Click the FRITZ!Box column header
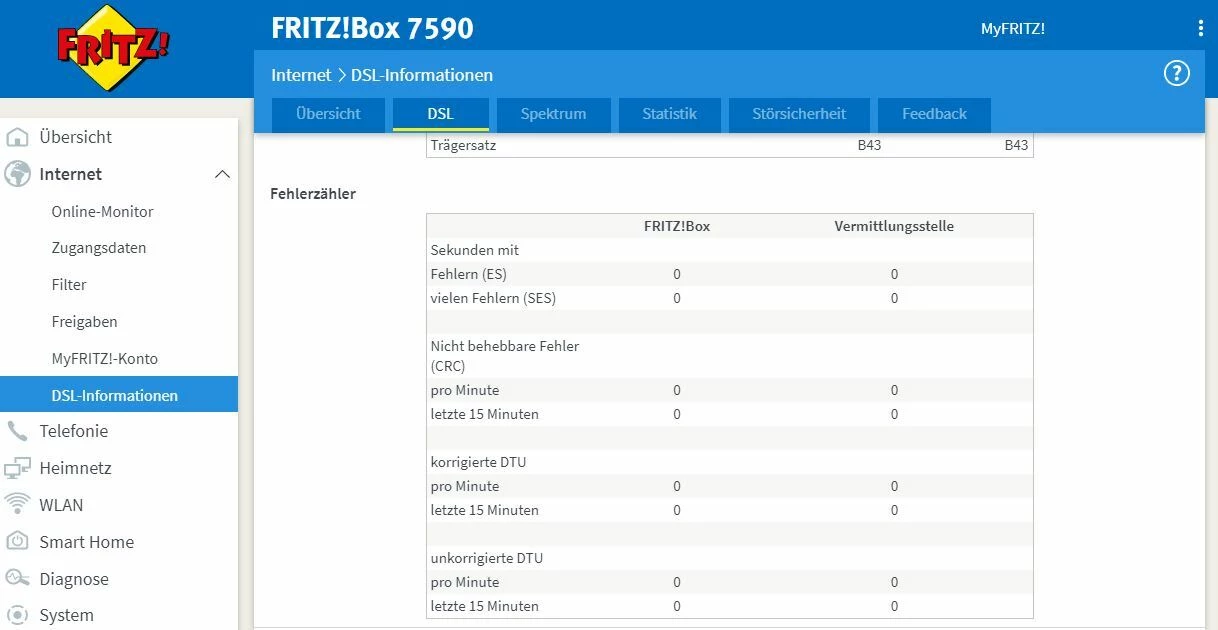This screenshot has width=1218, height=630. 677,226
